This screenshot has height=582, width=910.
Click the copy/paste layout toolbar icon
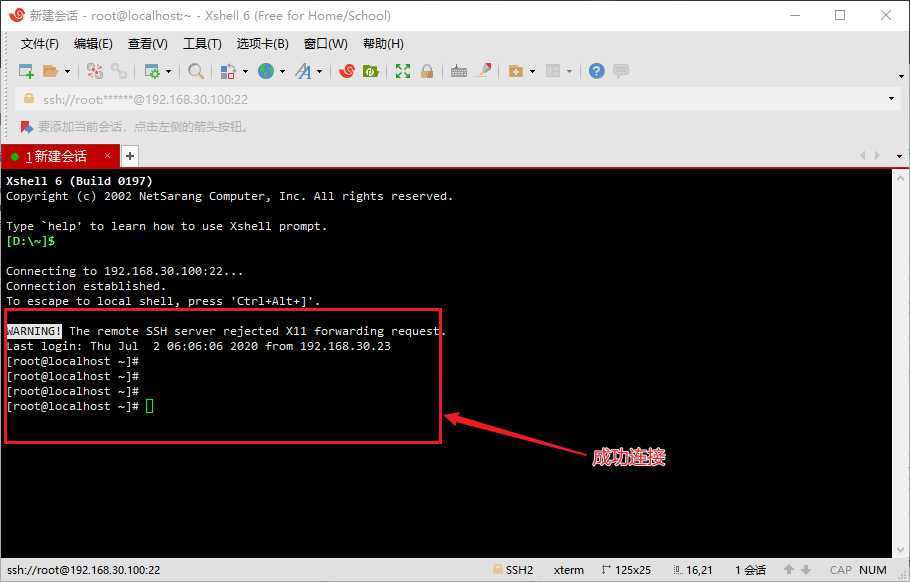[x=228, y=71]
